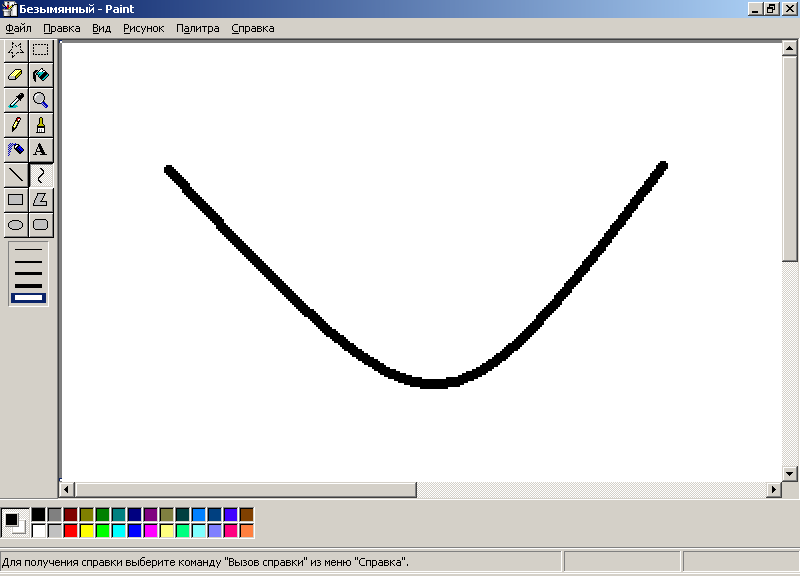Pick the purple color swatch
Viewport: 800px width, 576px height.
tap(151, 514)
